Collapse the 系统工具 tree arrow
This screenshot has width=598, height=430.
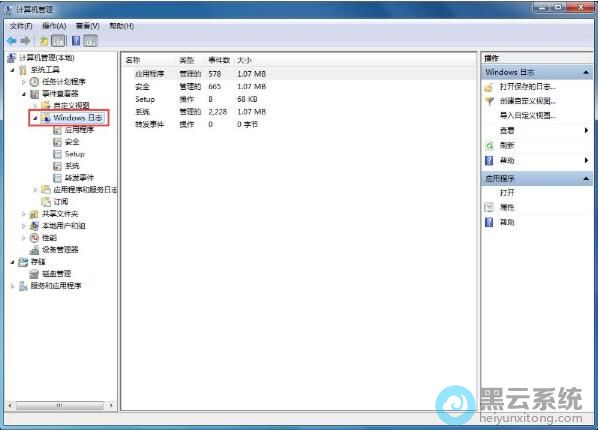pos(13,70)
